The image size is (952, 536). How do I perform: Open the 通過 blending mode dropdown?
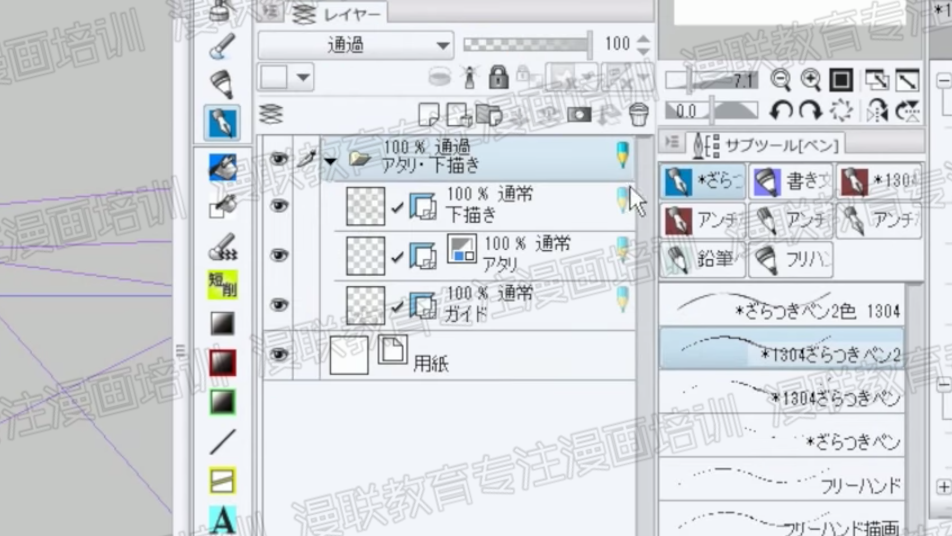click(x=356, y=45)
